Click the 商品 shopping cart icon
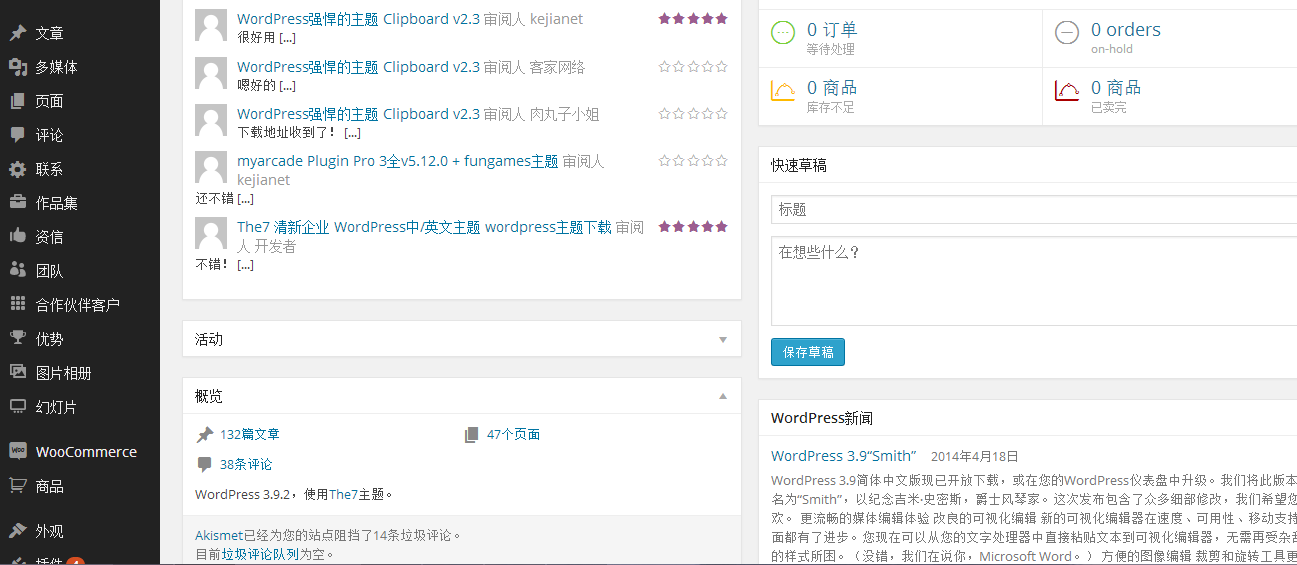This screenshot has width=1297, height=565. 17,486
